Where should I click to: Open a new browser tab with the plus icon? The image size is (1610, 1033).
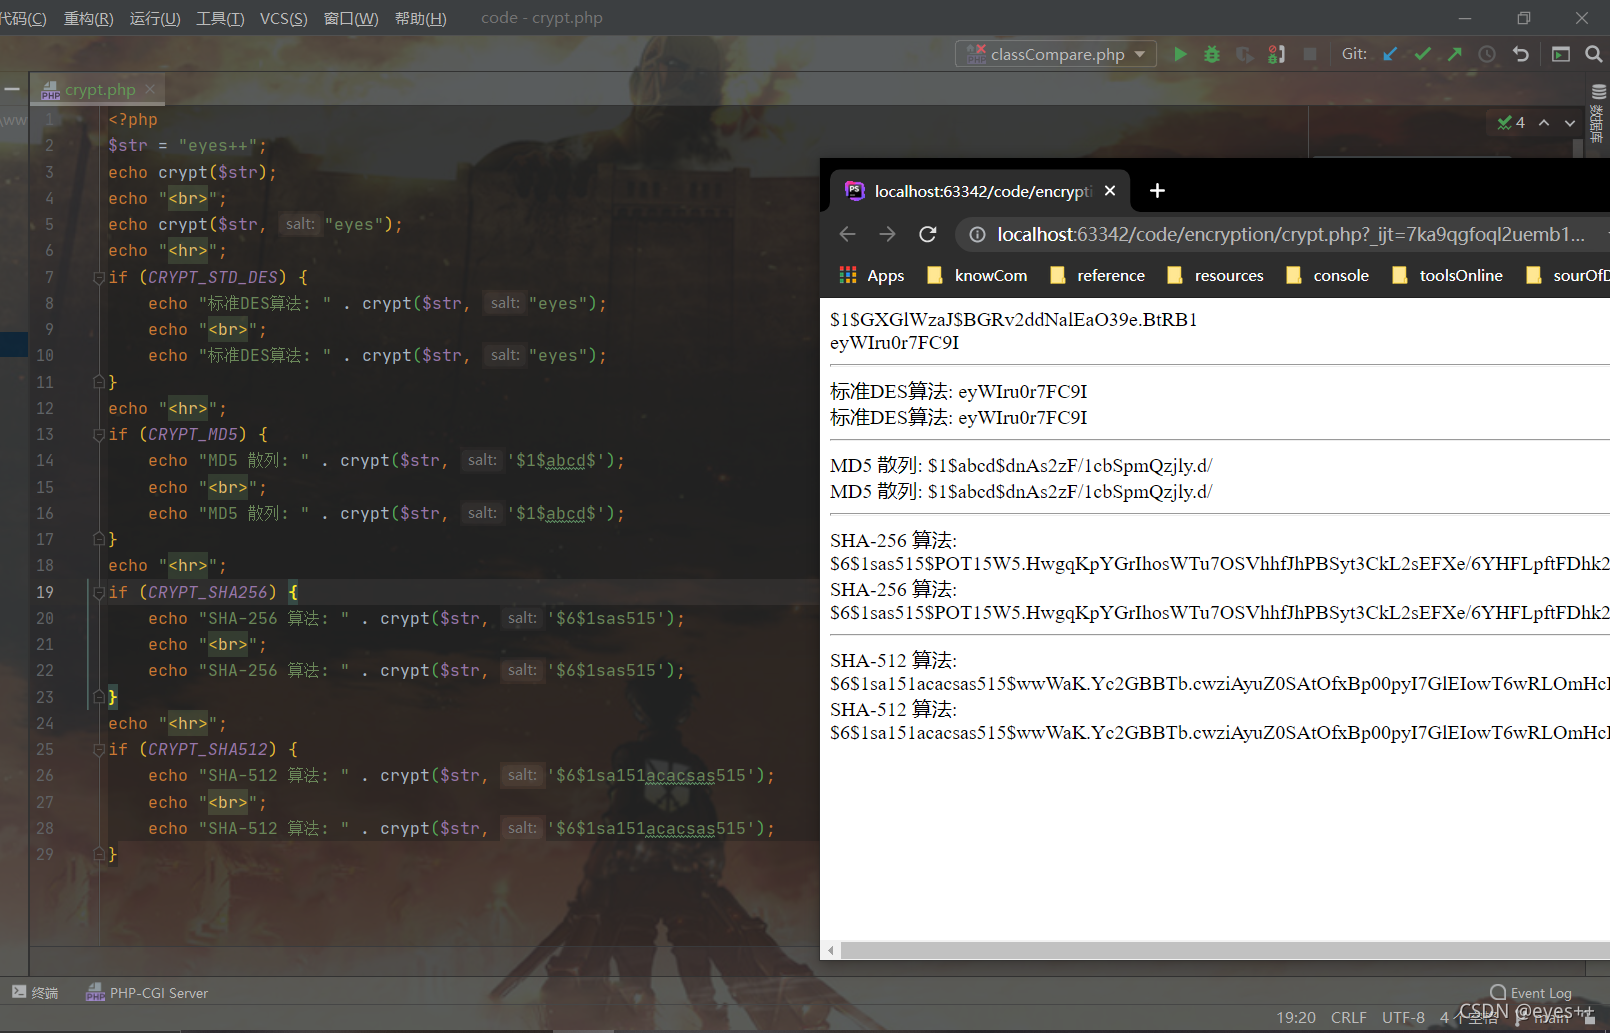1157,190
